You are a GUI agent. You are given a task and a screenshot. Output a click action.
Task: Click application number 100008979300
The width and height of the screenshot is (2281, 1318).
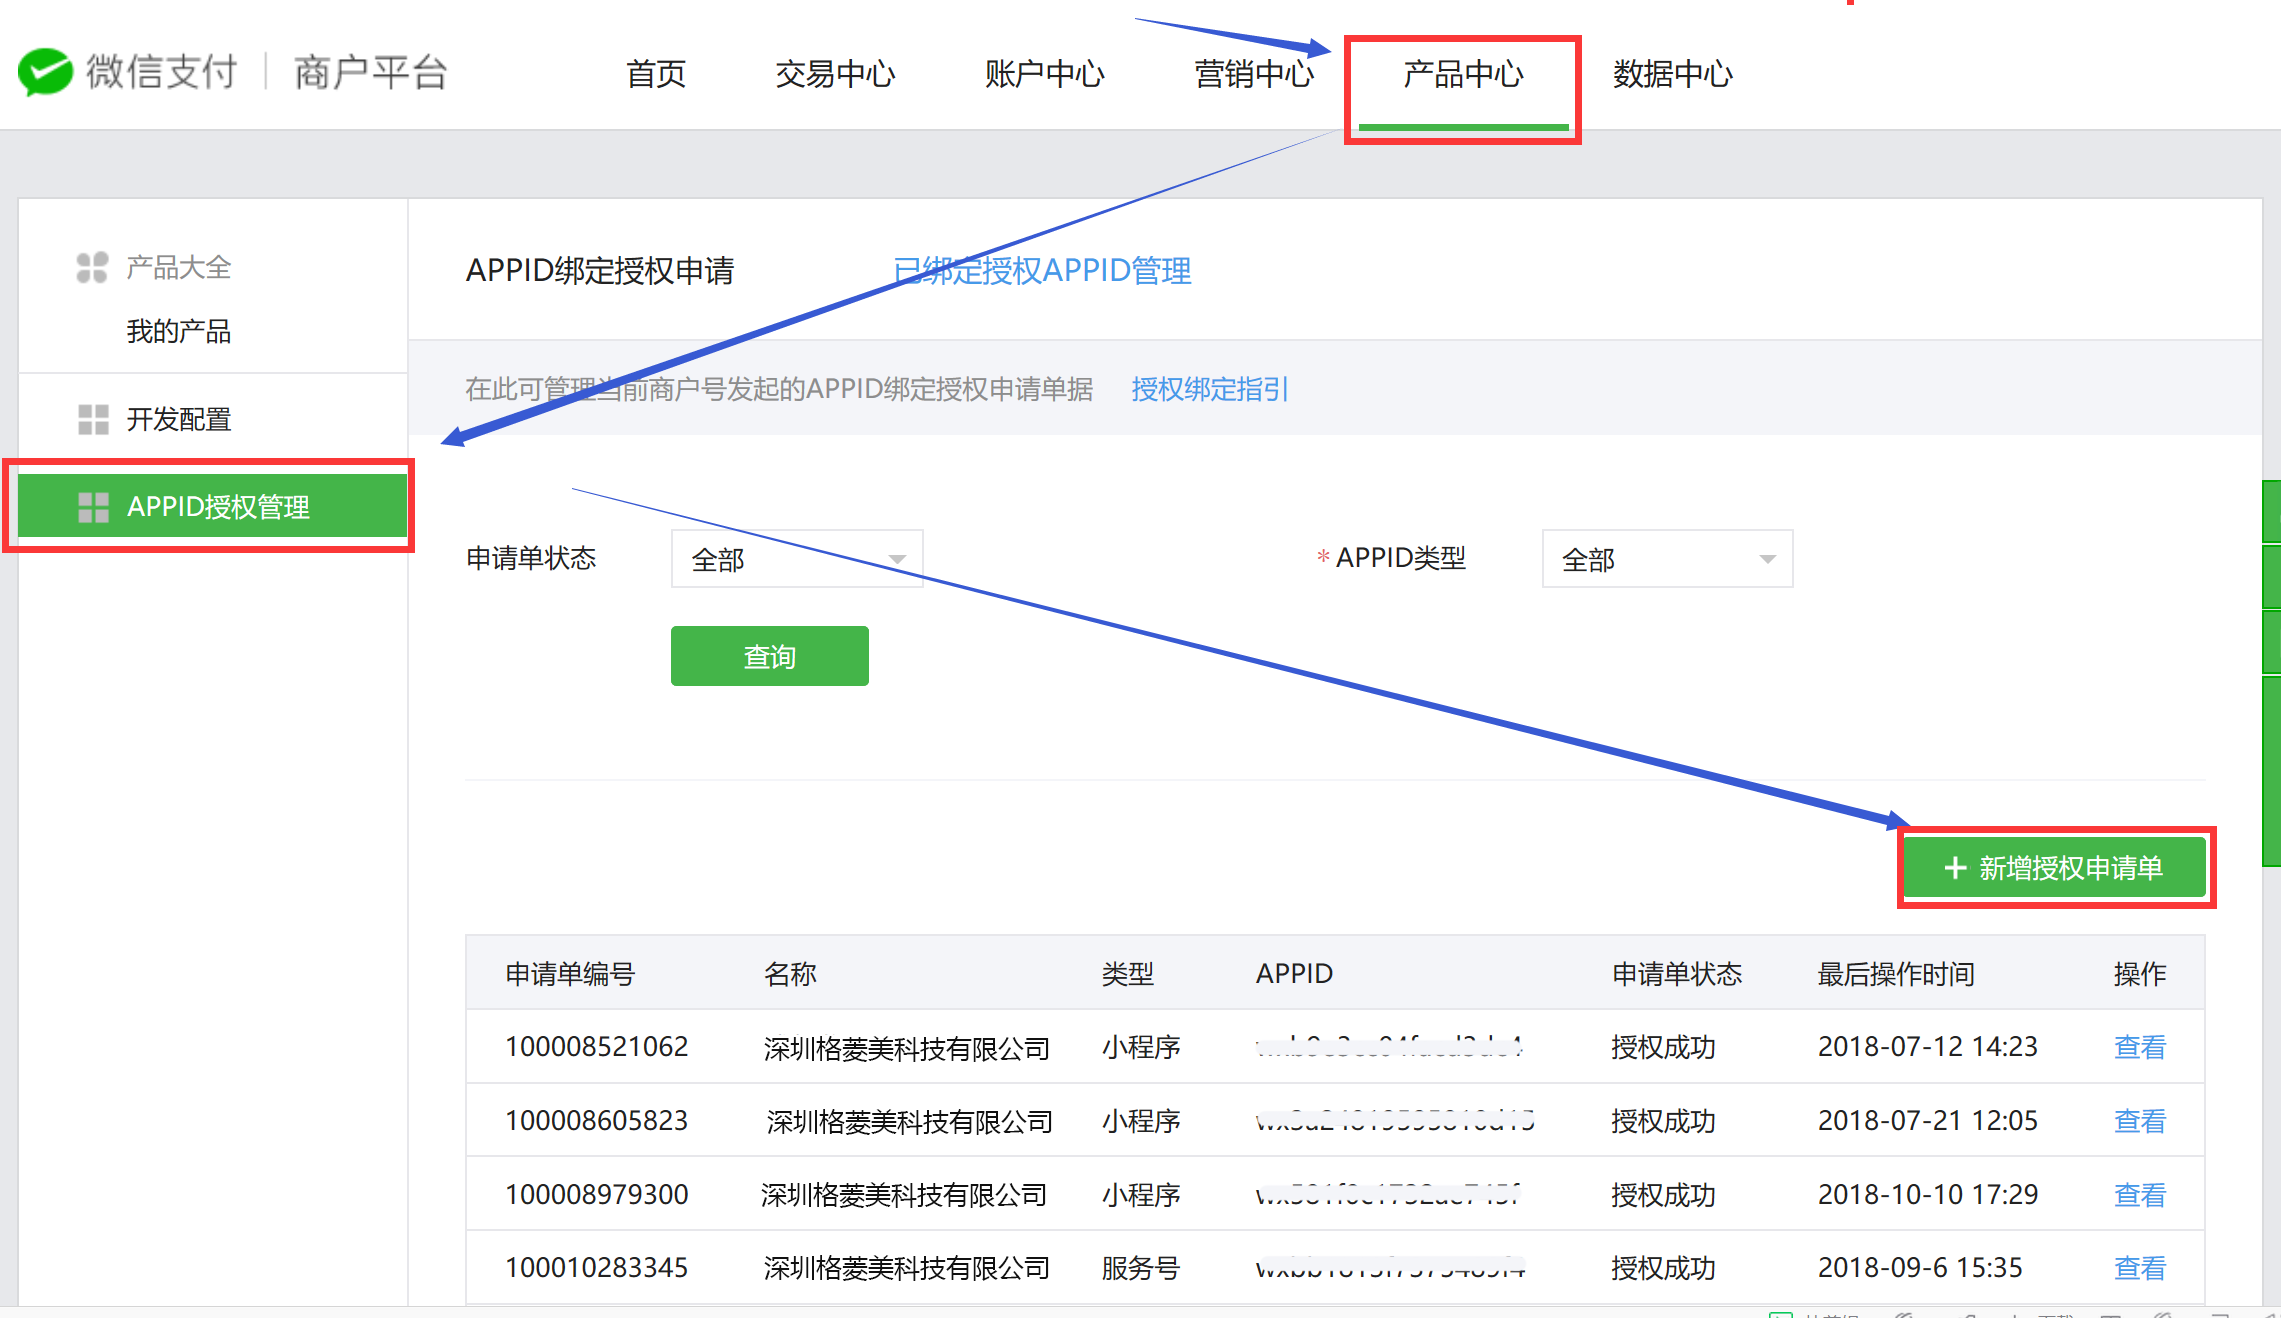coord(597,1195)
